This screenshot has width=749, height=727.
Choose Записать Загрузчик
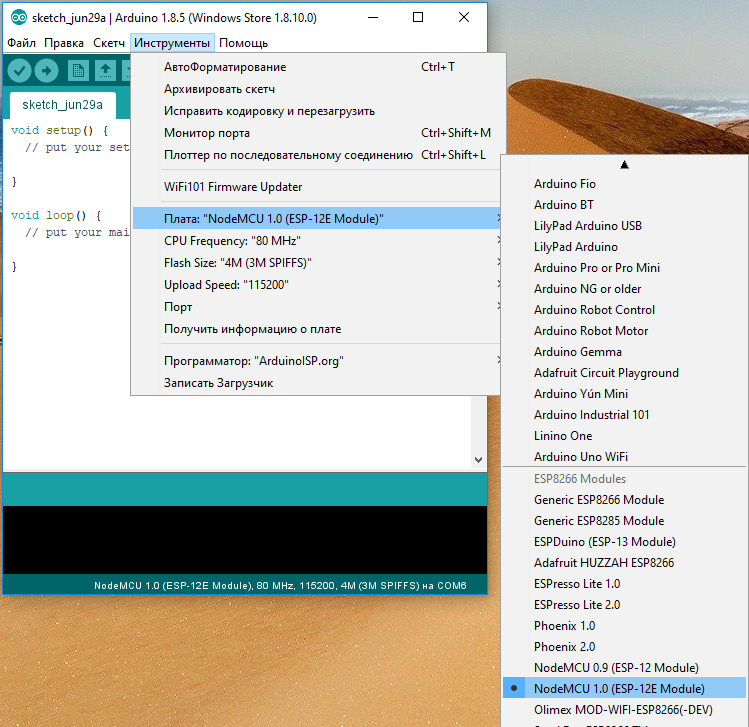[x=316, y=383]
